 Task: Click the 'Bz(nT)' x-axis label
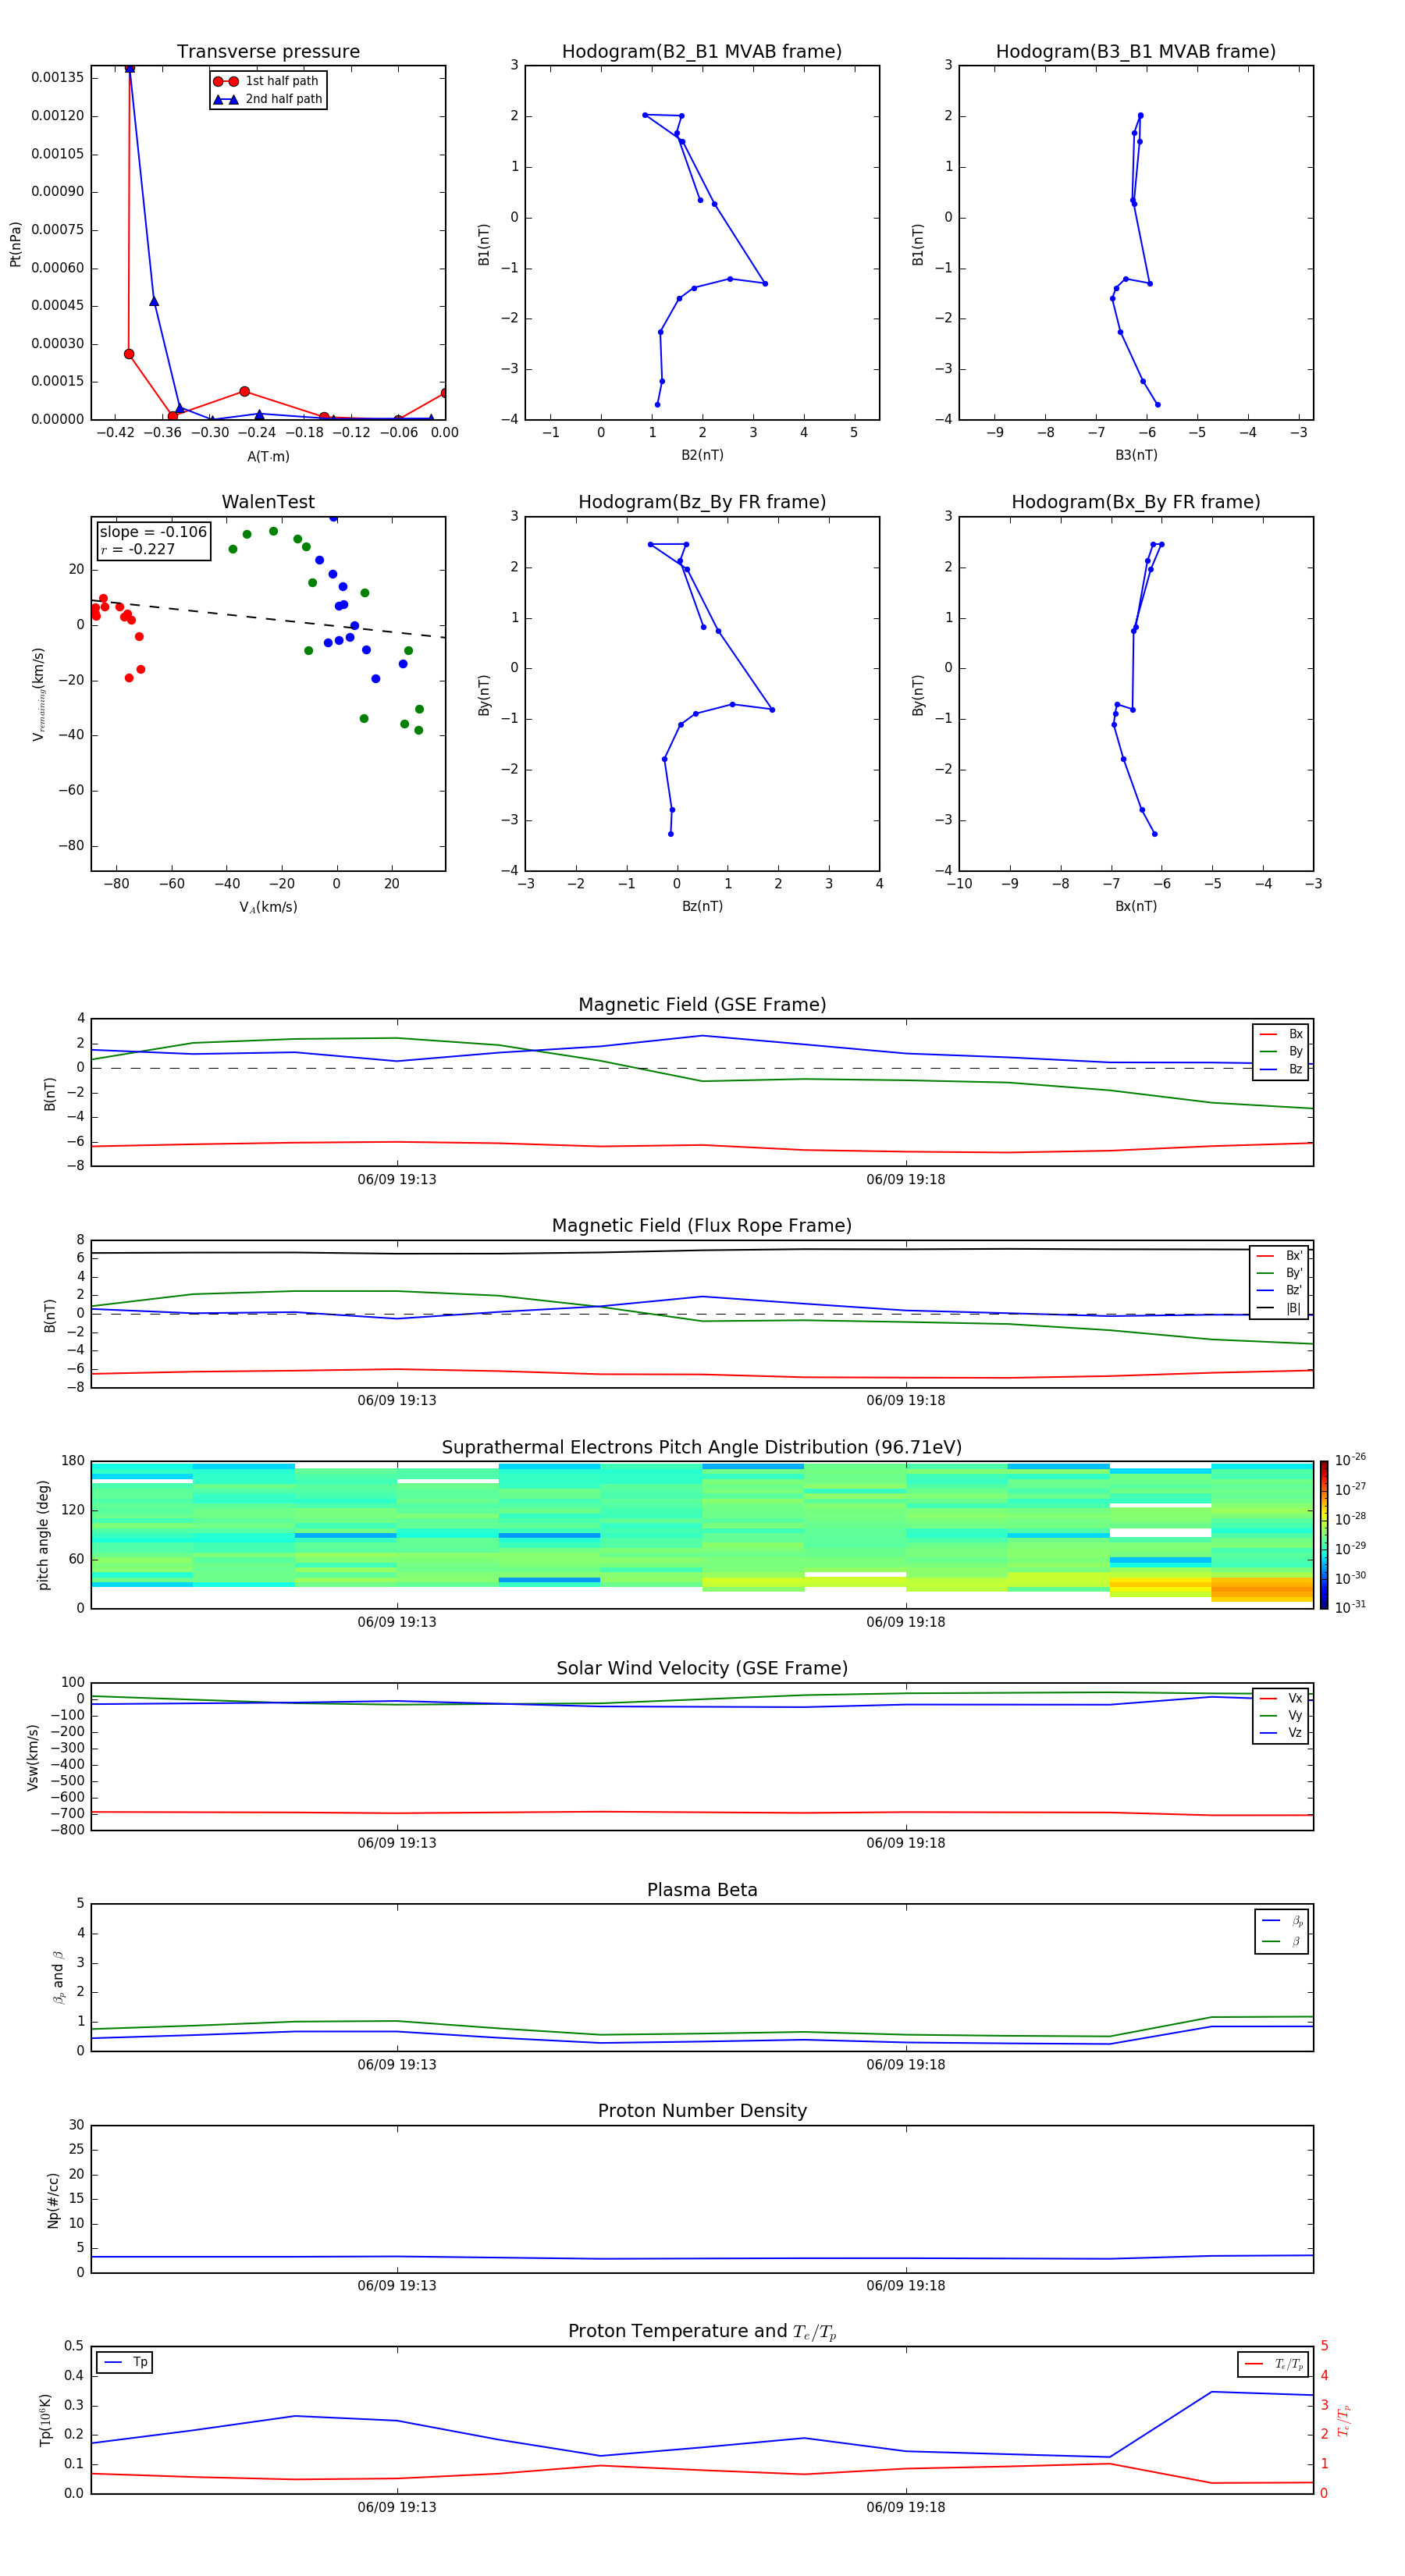click(x=702, y=906)
